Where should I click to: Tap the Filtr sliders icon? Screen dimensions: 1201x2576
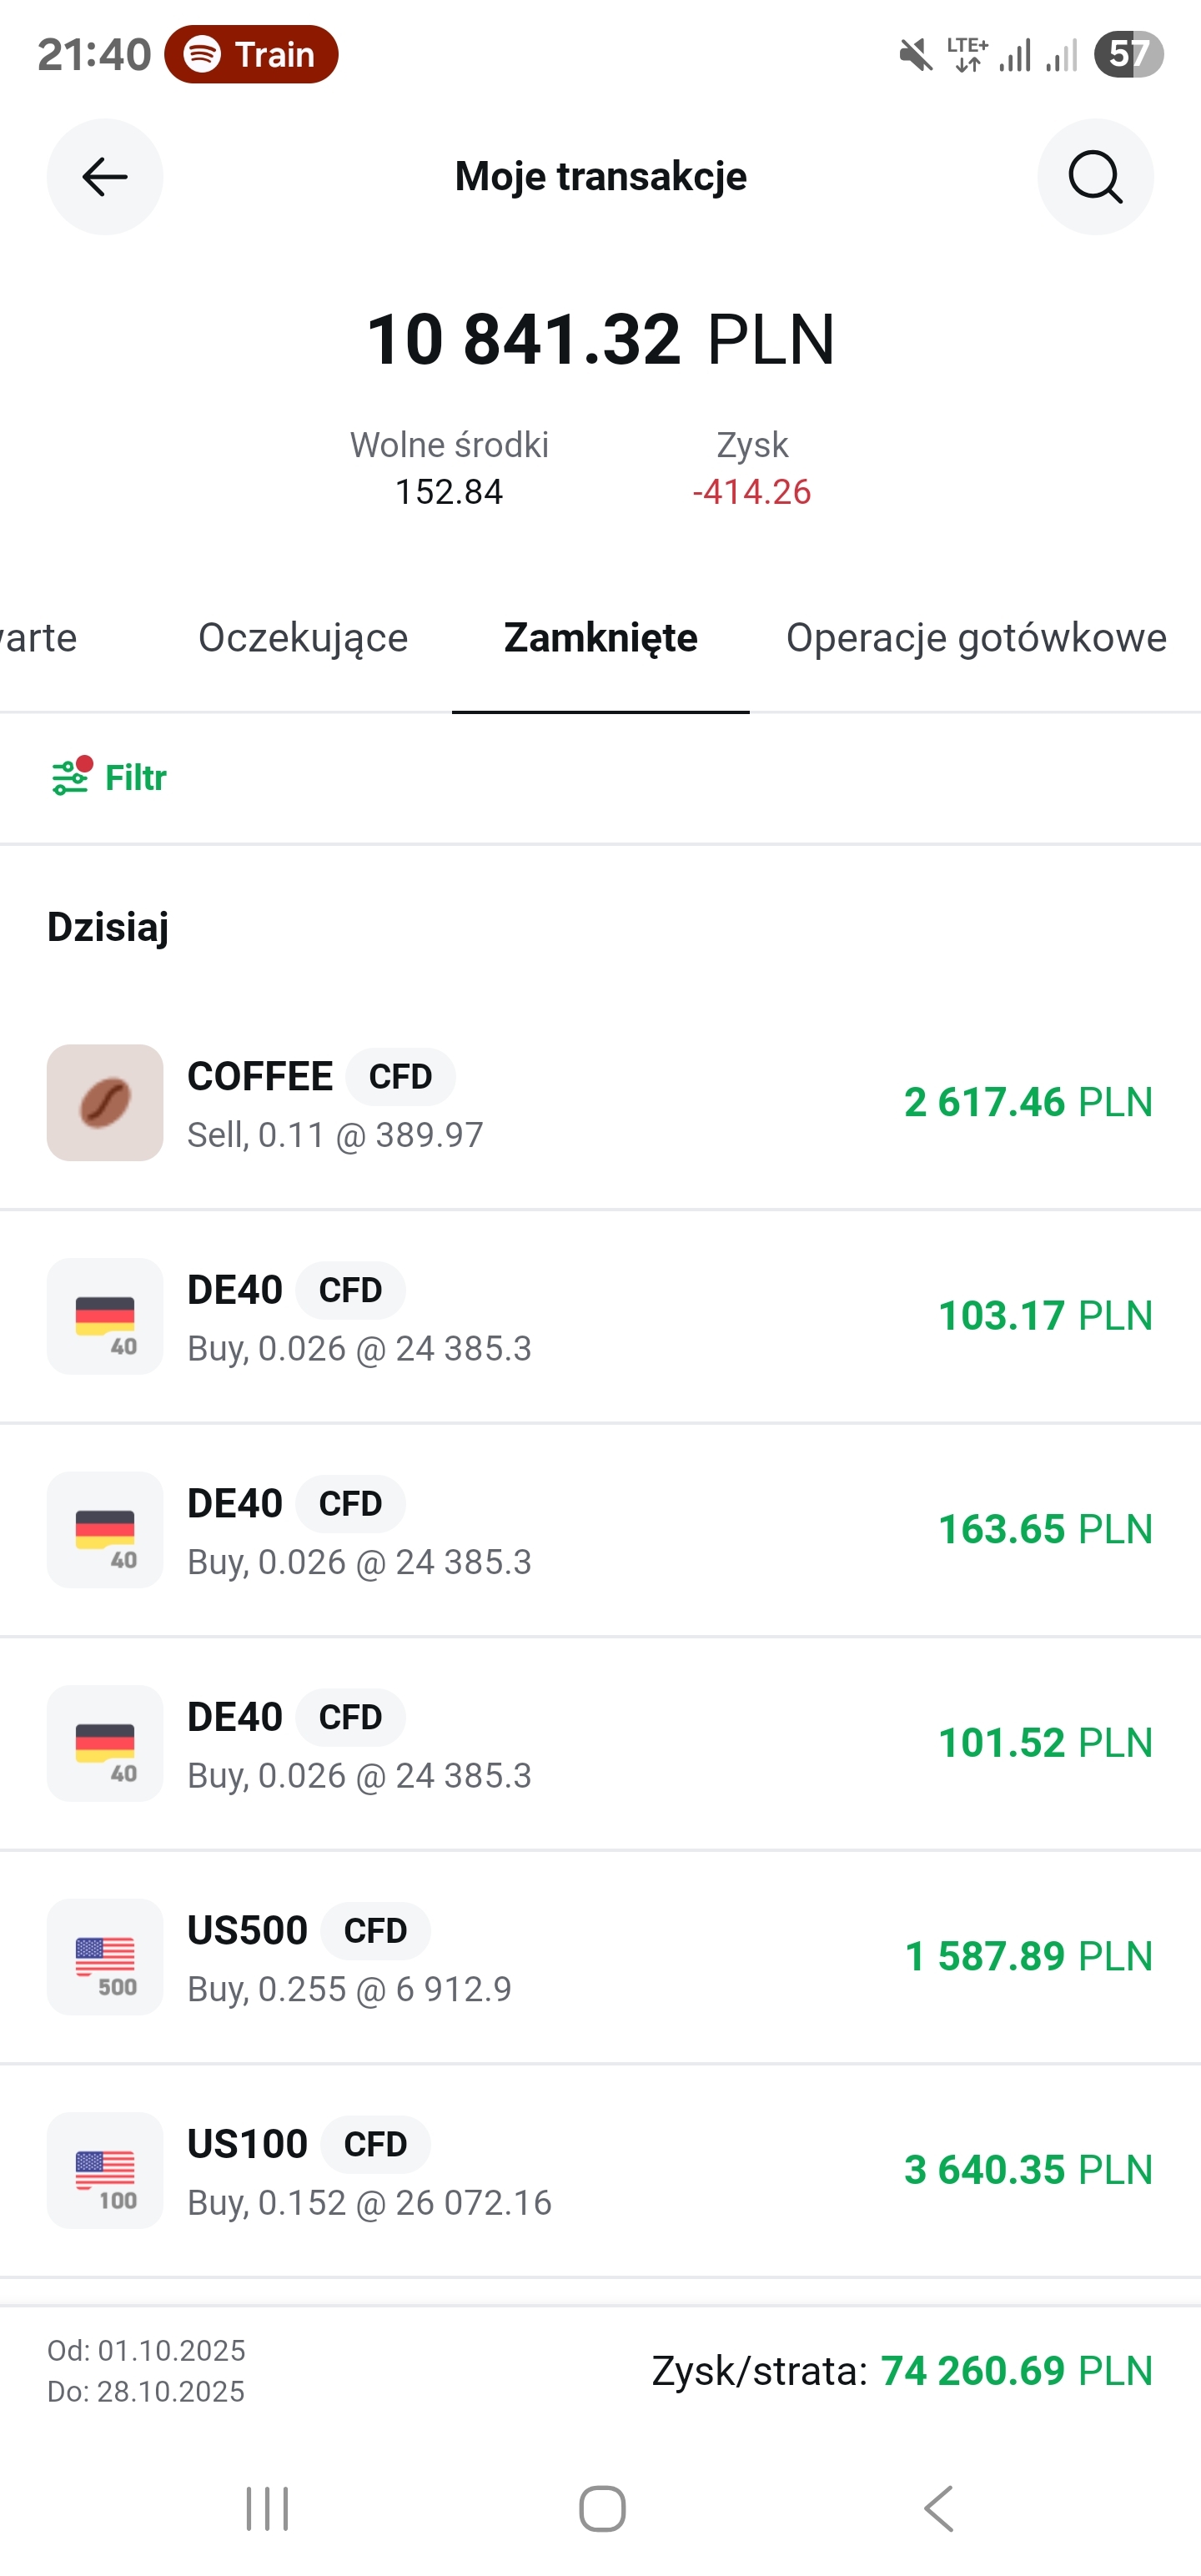(70, 777)
